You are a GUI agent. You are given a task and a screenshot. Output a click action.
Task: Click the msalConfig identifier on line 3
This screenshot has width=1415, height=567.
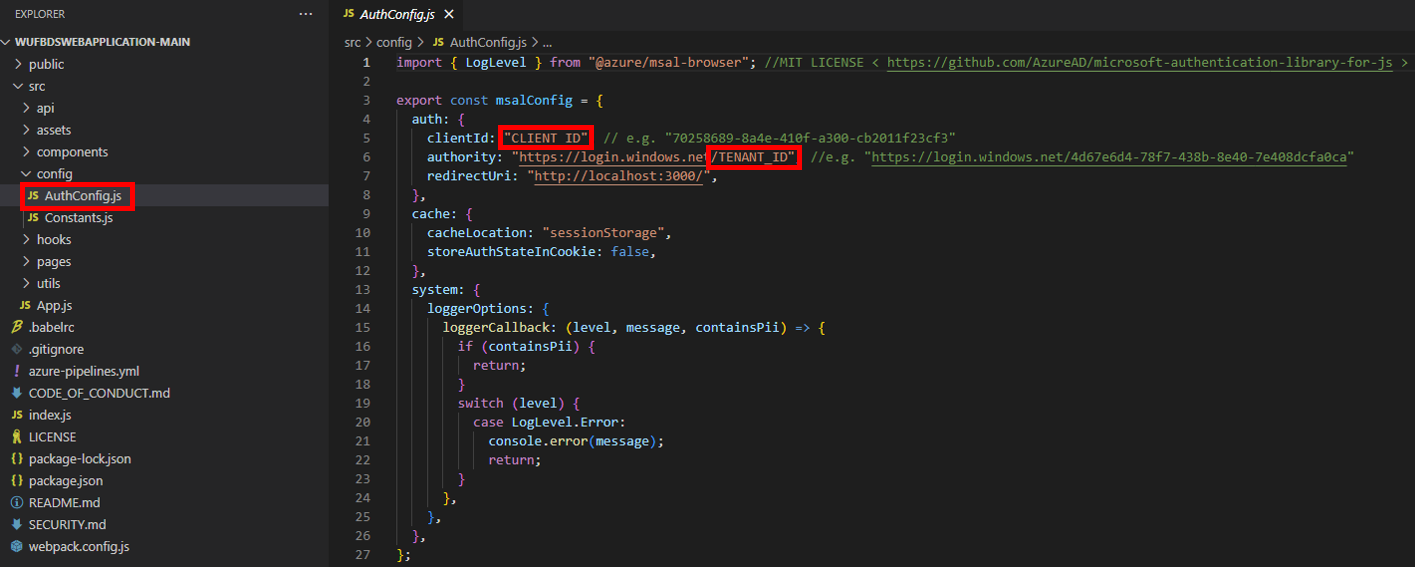point(534,100)
